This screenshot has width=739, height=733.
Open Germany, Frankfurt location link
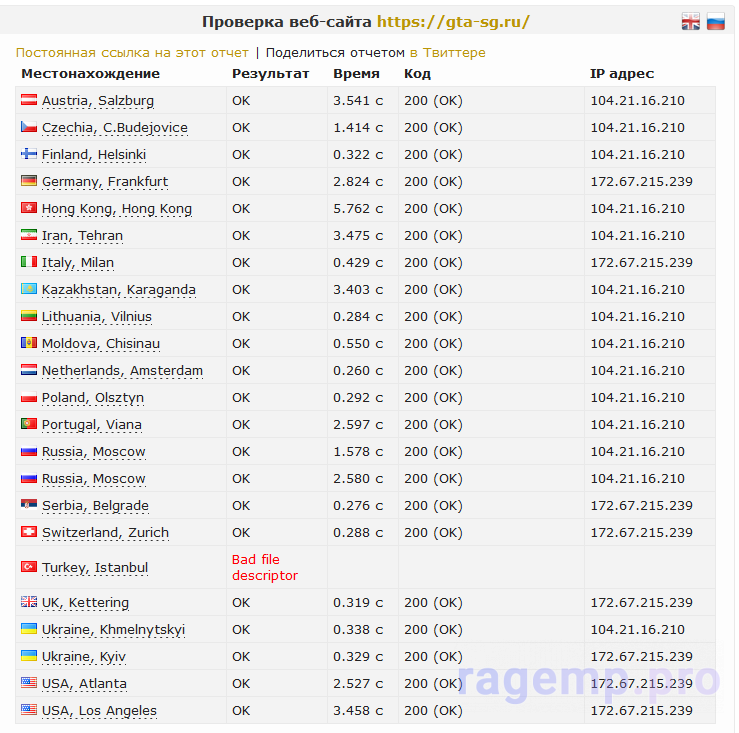[x=105, y=181]
